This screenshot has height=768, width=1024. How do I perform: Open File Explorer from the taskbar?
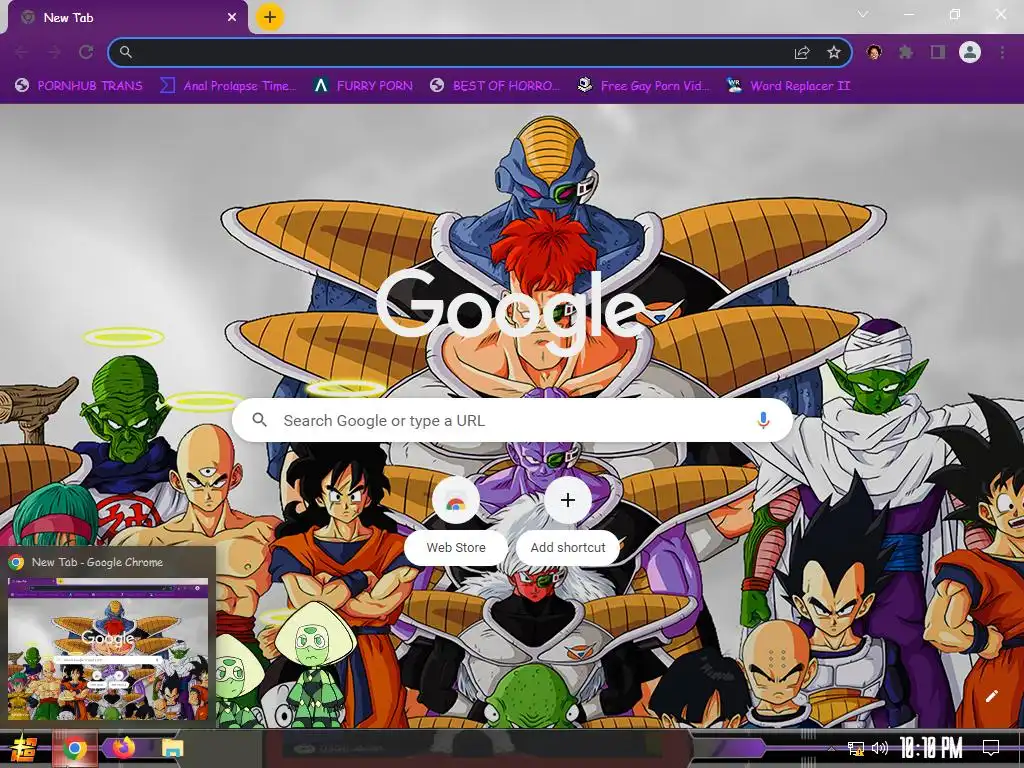[x=172, y=748]
